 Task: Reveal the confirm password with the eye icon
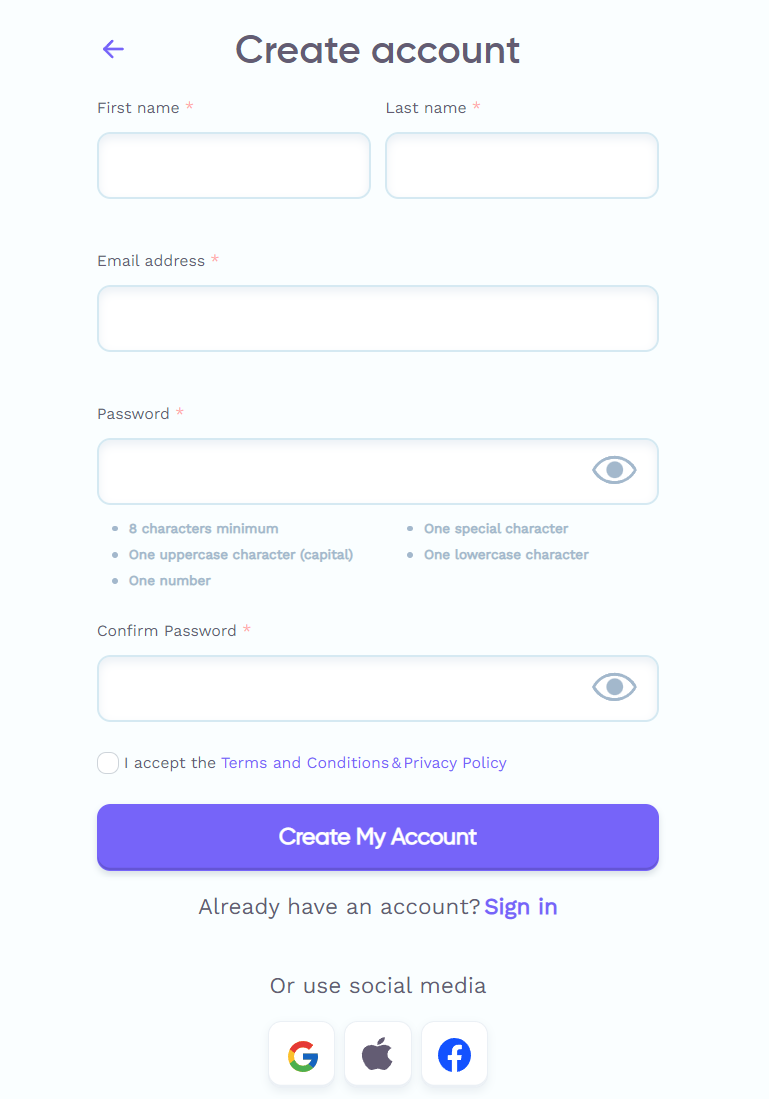(x=613, y=687)
